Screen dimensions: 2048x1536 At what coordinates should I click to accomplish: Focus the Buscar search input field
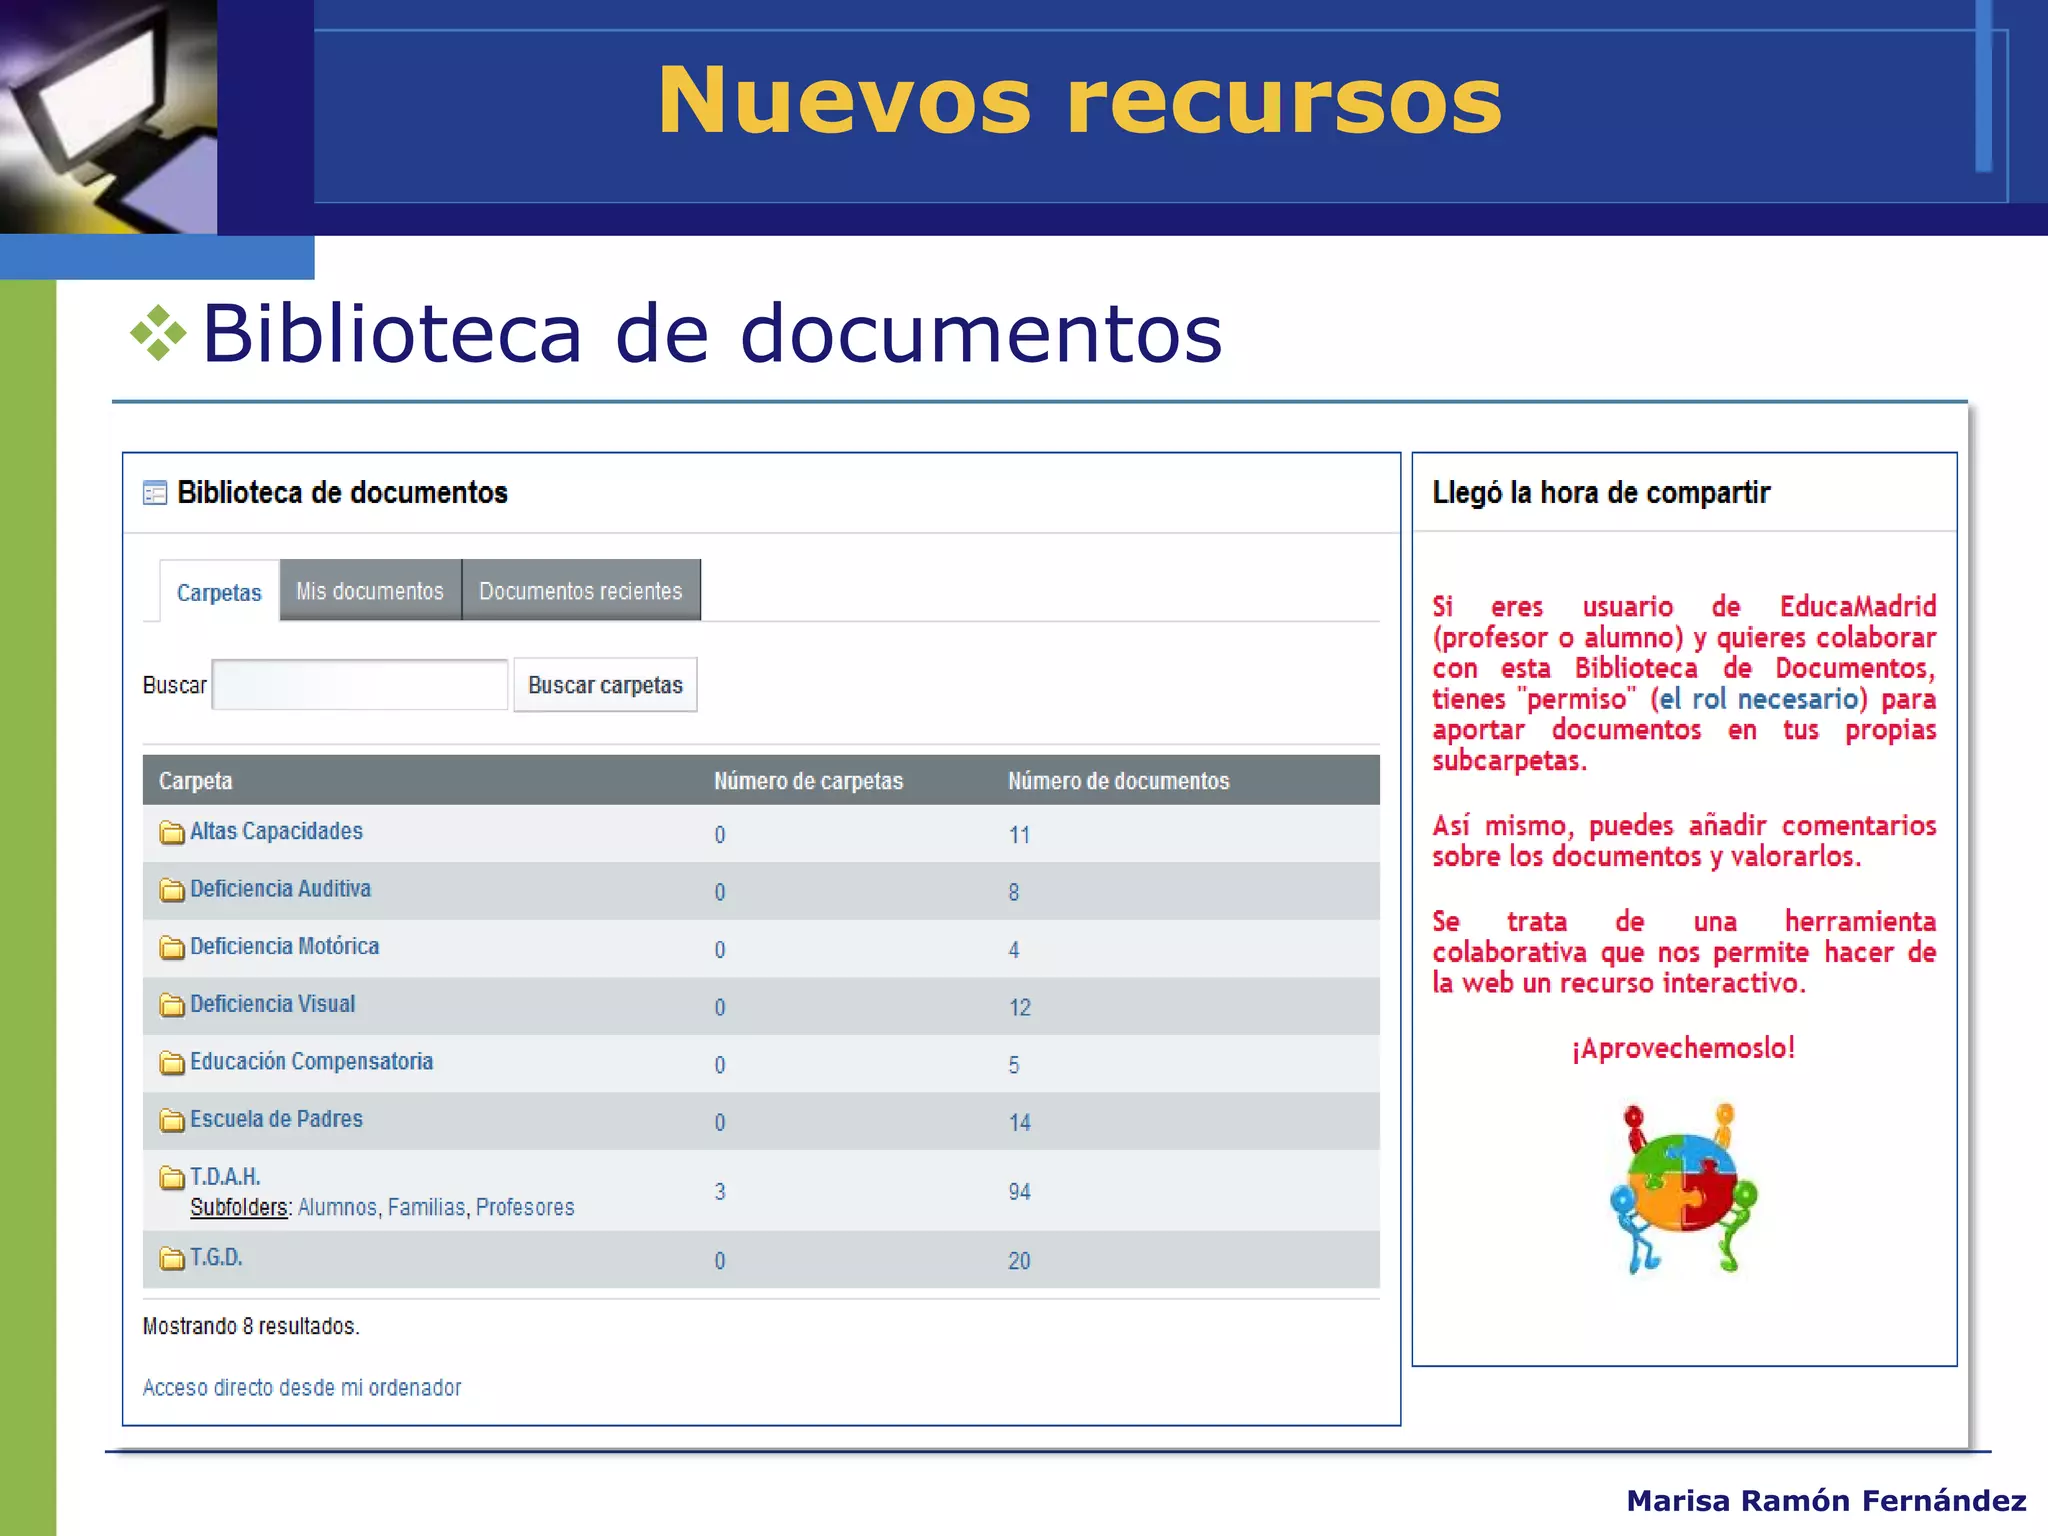pos(360,685)
